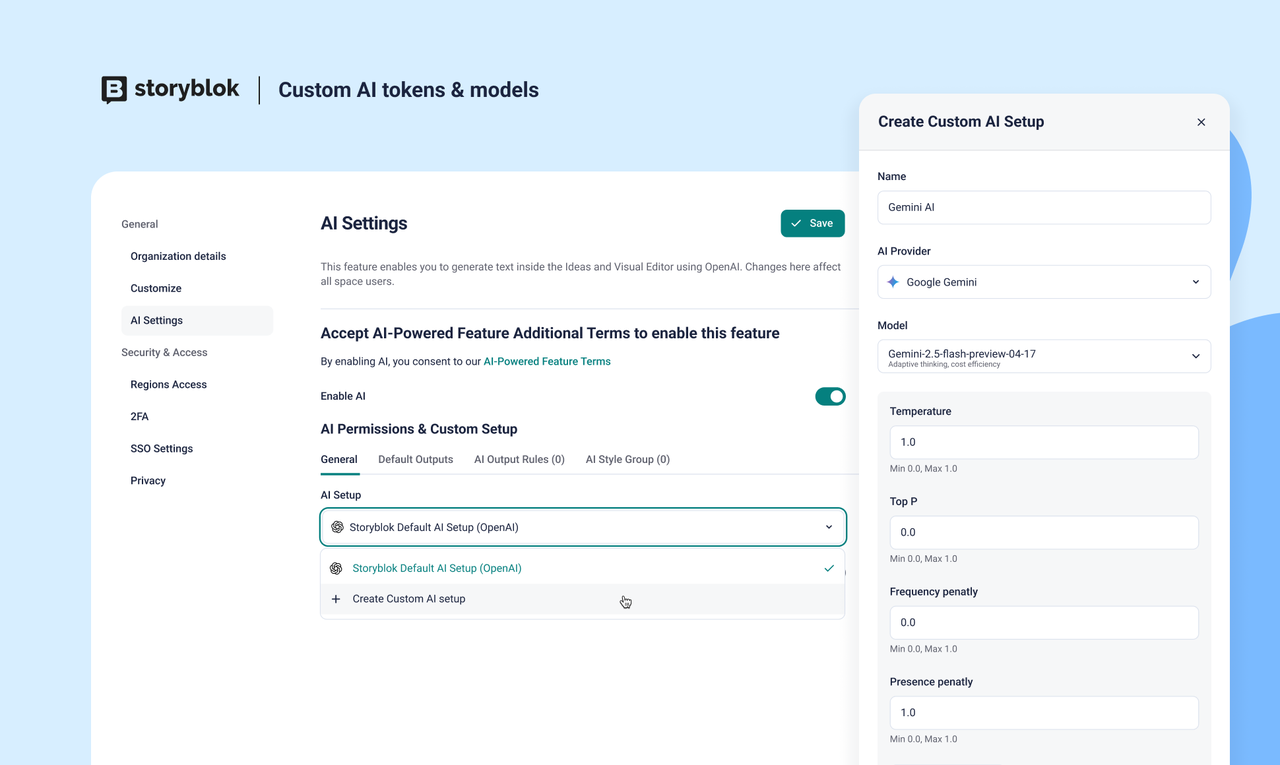Switch to the Default Outputs tab
The height and width of the screenshot is (765, 1280).
tap(415, 459)
